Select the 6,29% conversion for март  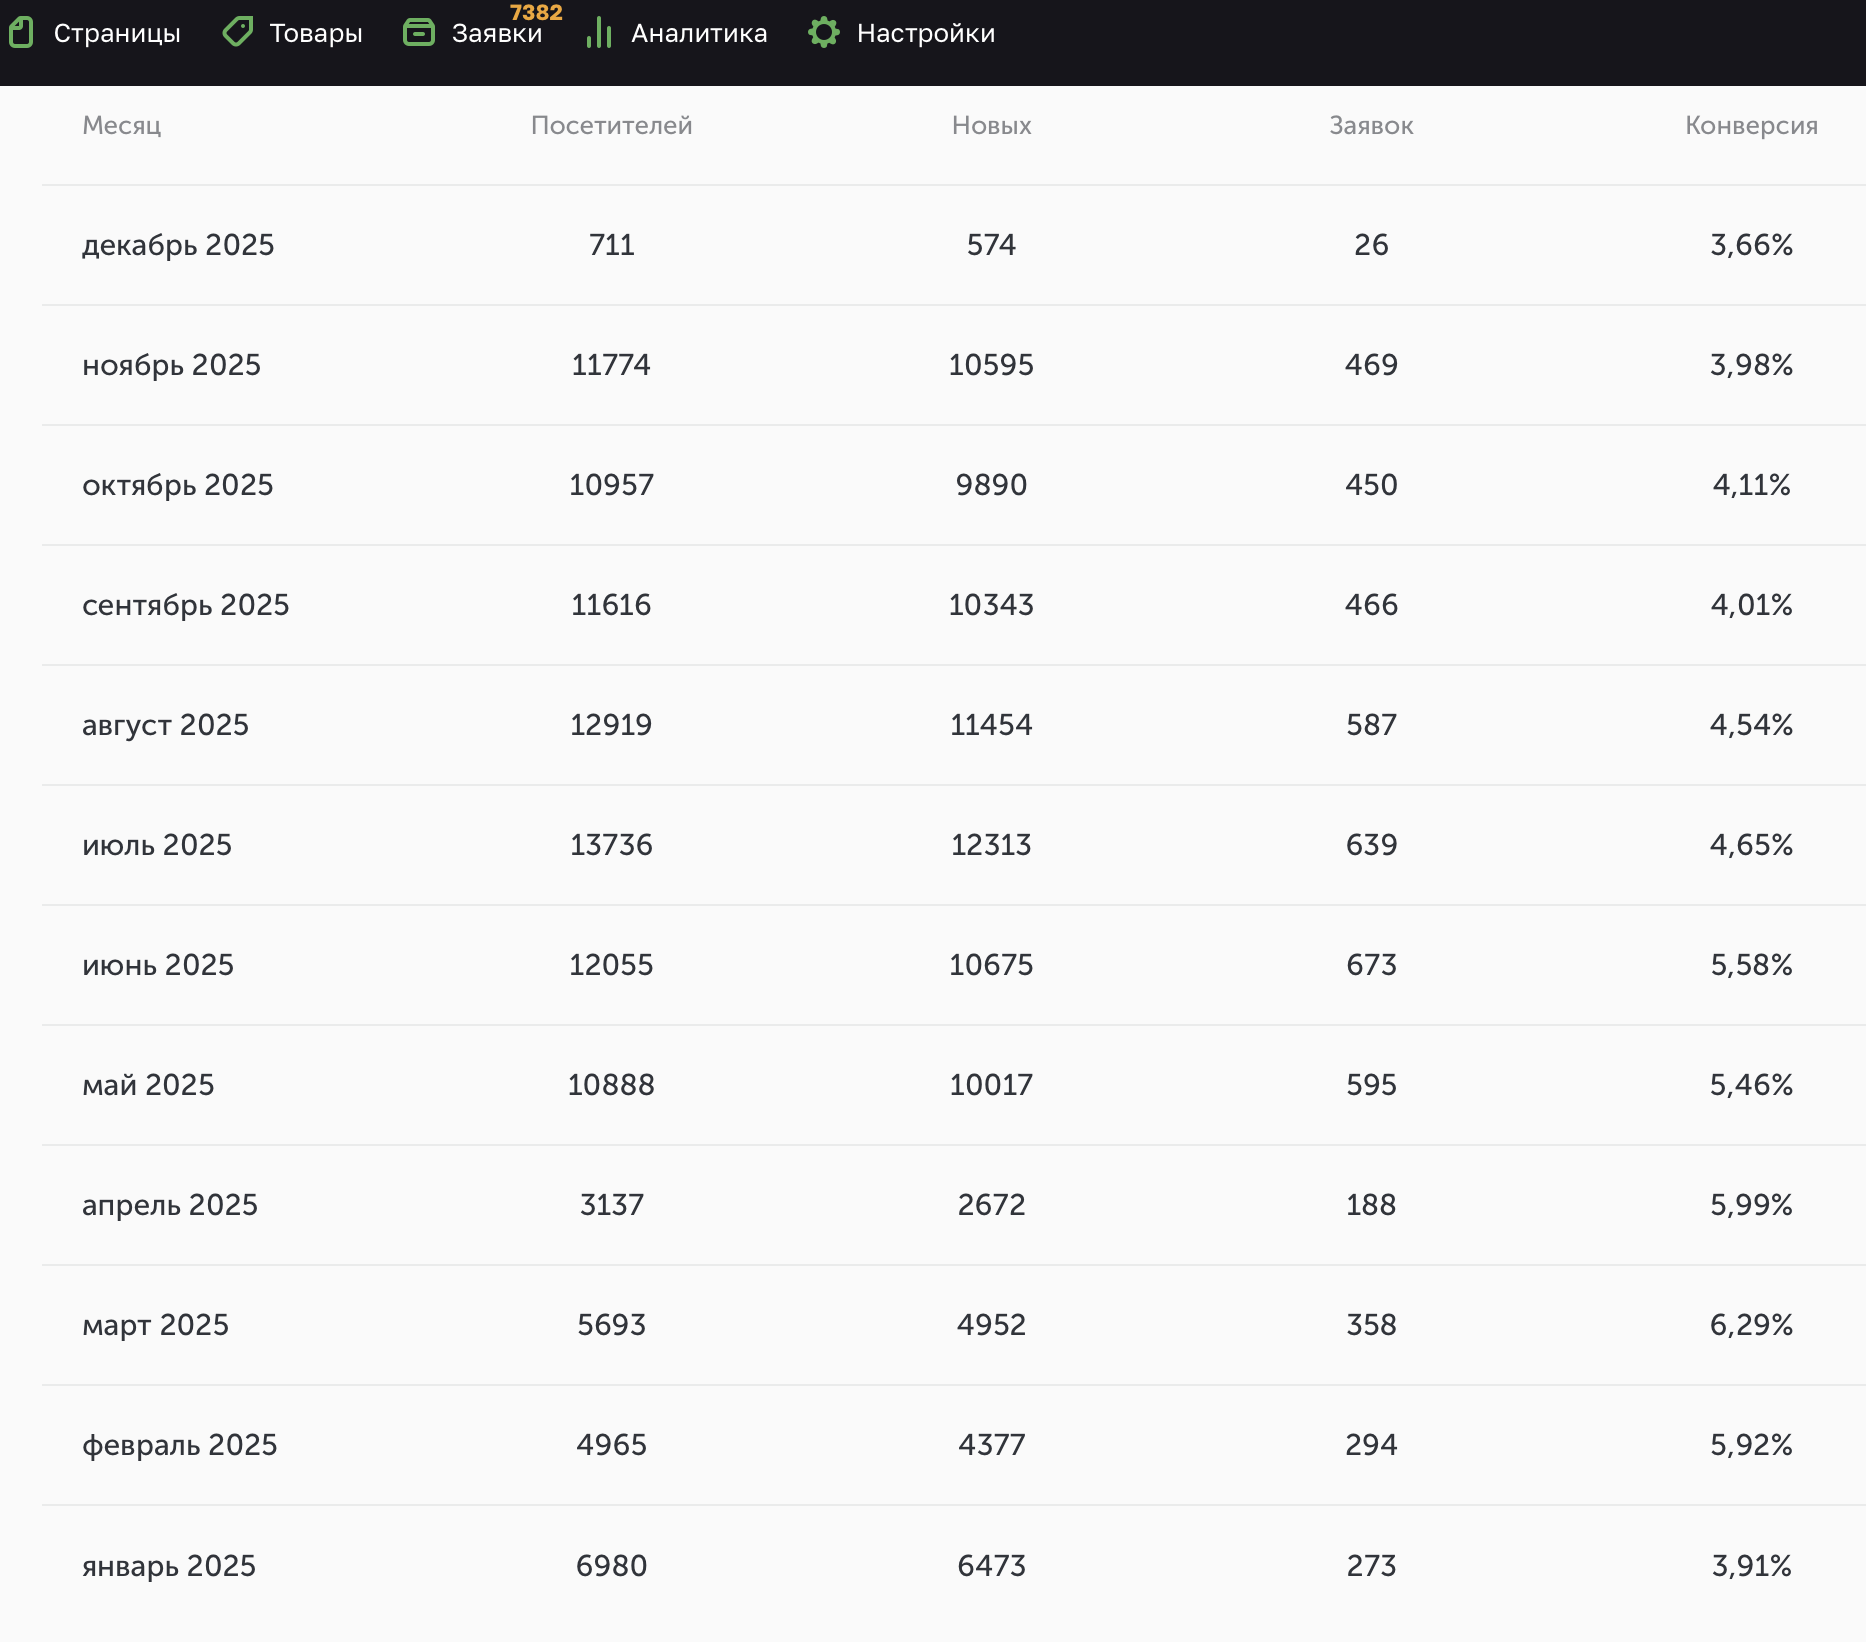tap(1751, 1325)
